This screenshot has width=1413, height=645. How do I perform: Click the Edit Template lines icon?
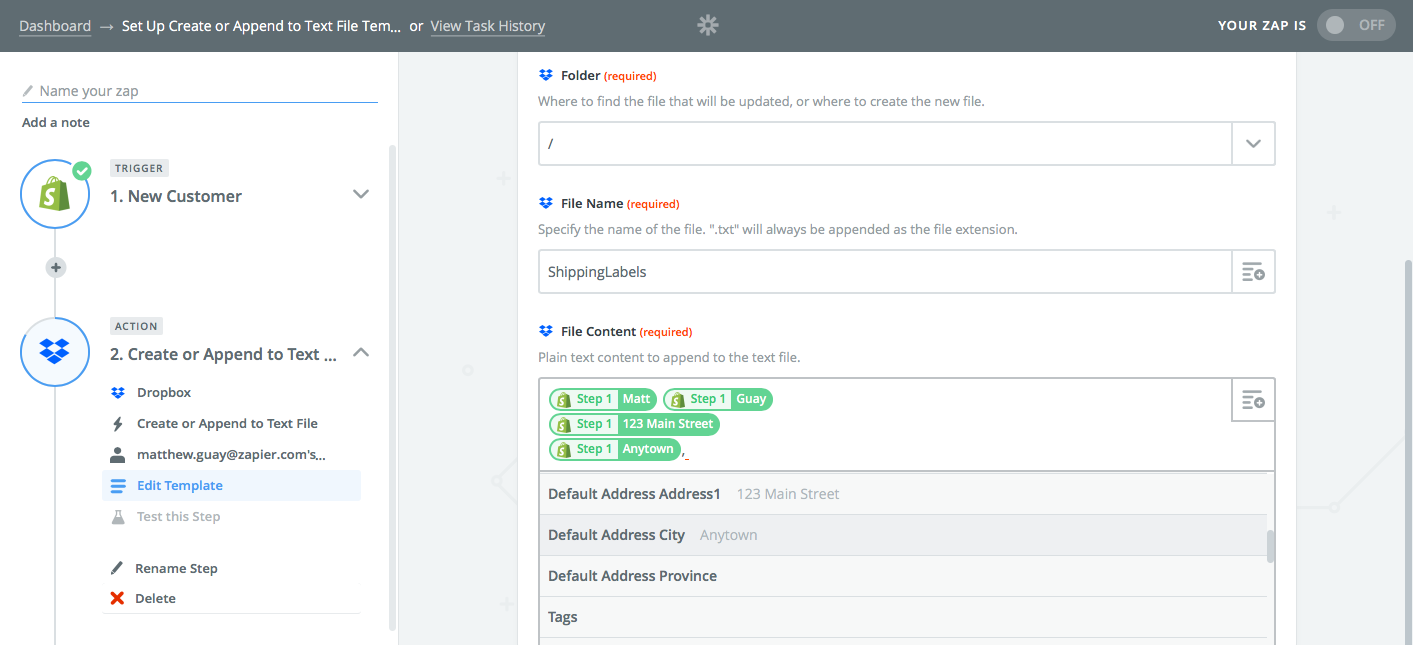(x=118, y=486)
